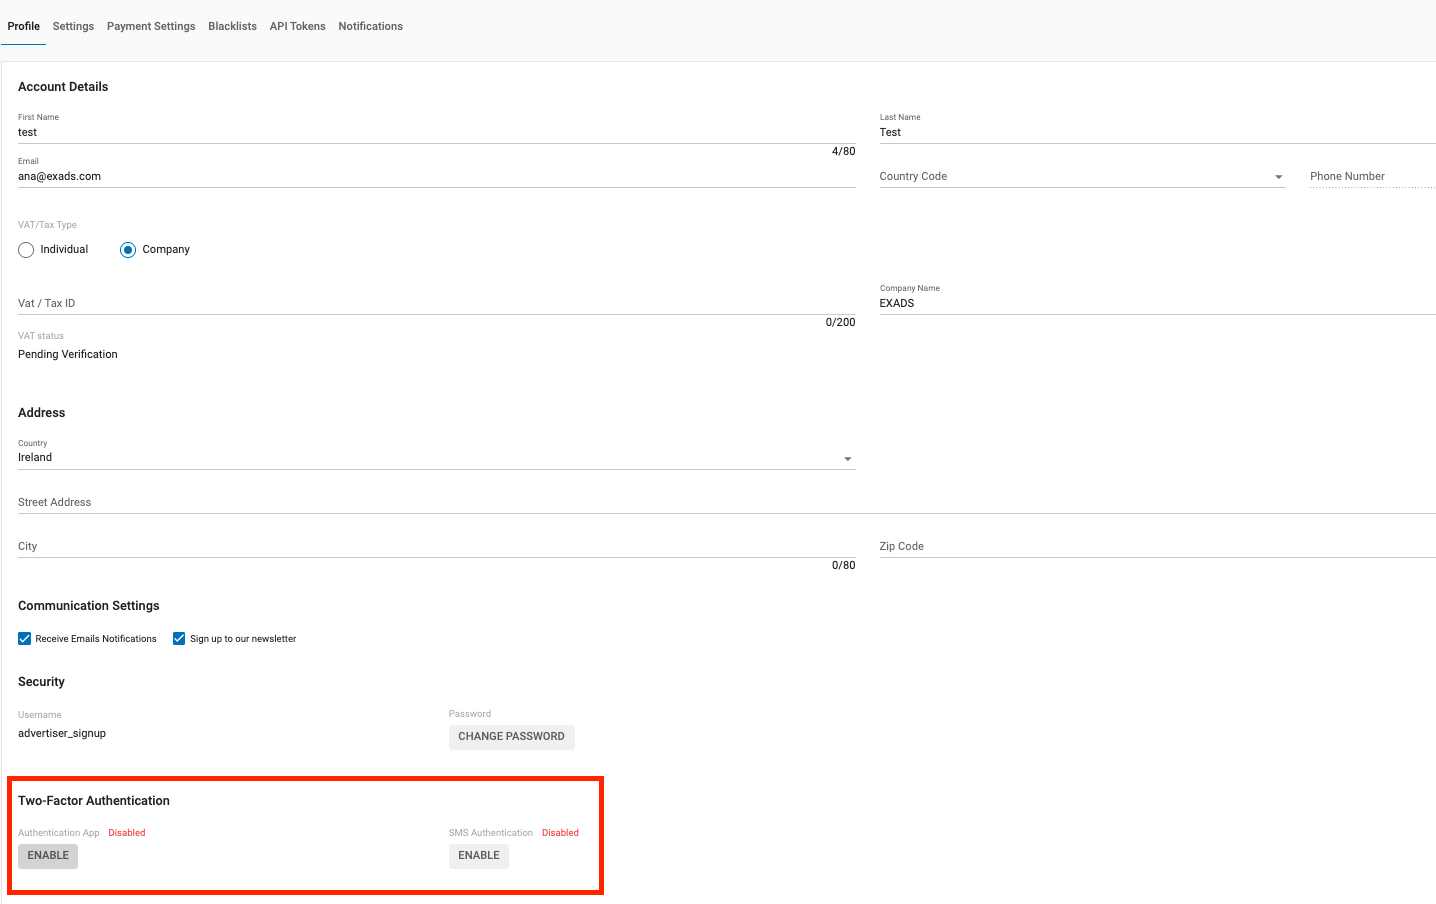
Task: Switch to Payment Settings tab
Action: 151,26
